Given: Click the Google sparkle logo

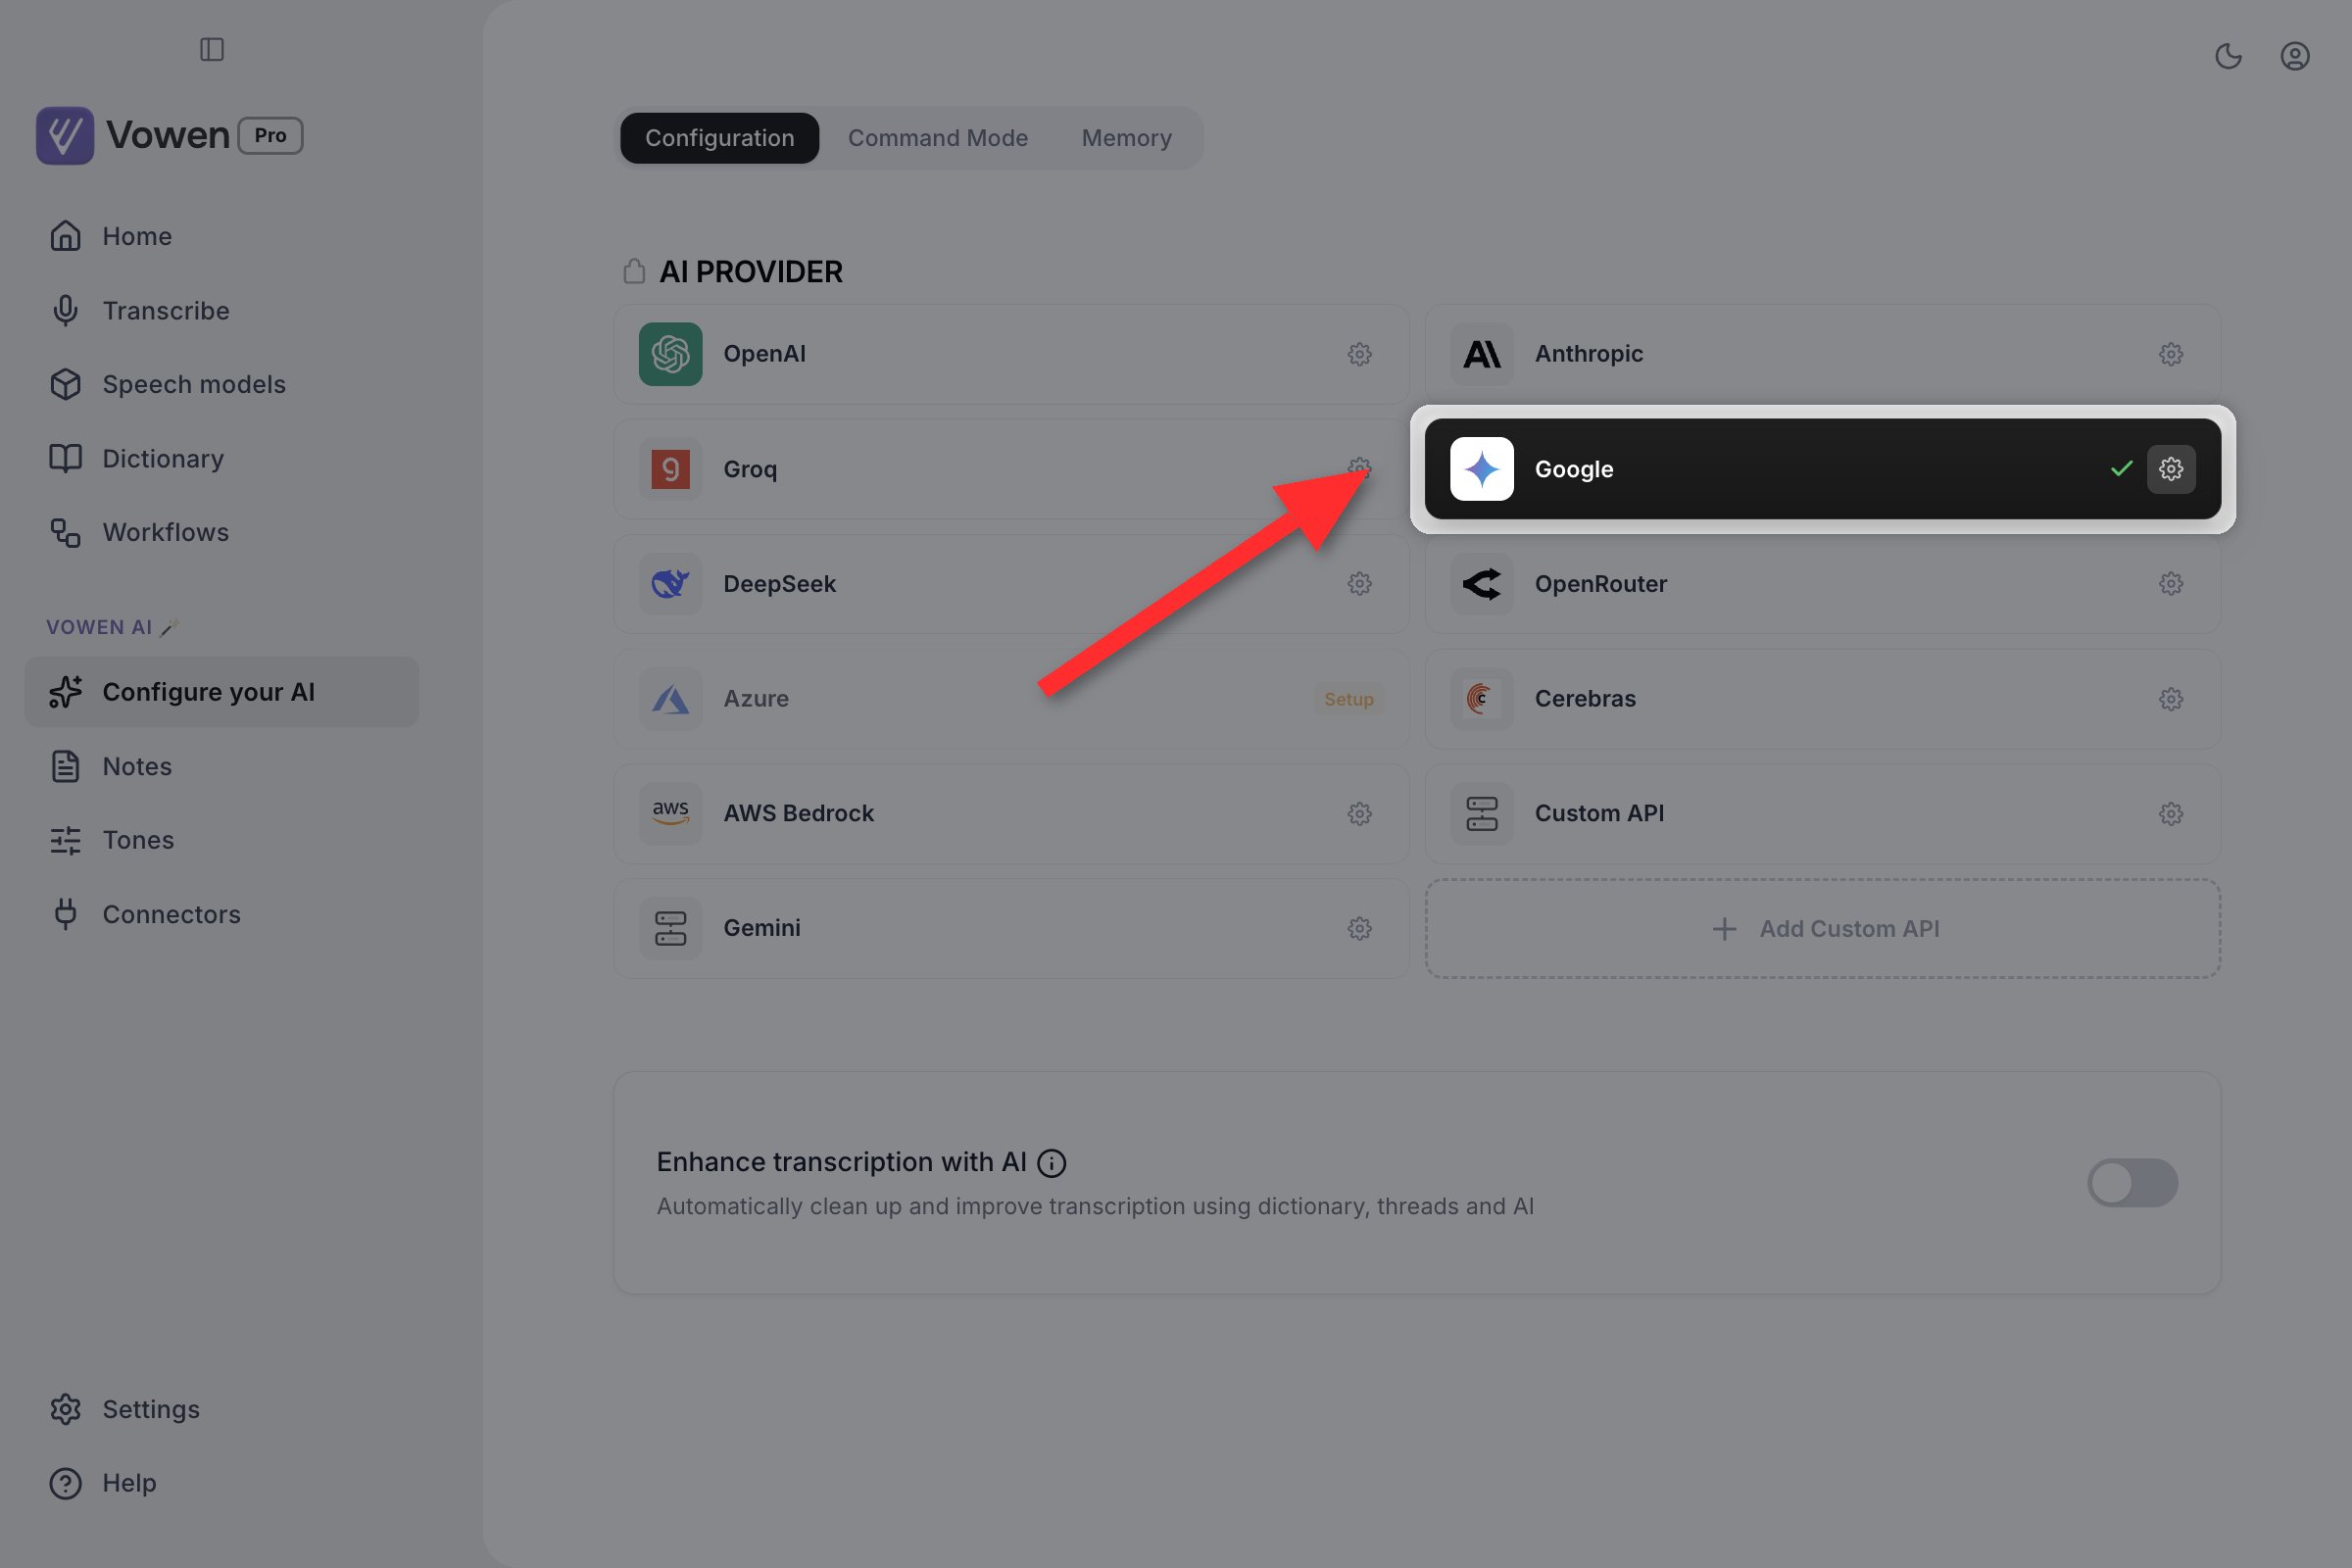Looking at the screenshot, I should [x=1481, y=469].
